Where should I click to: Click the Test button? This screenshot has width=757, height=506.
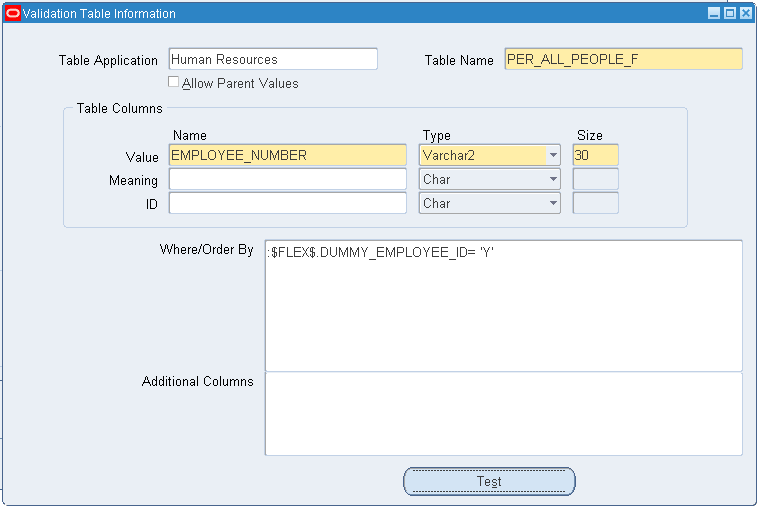click(x=489, y=481)
